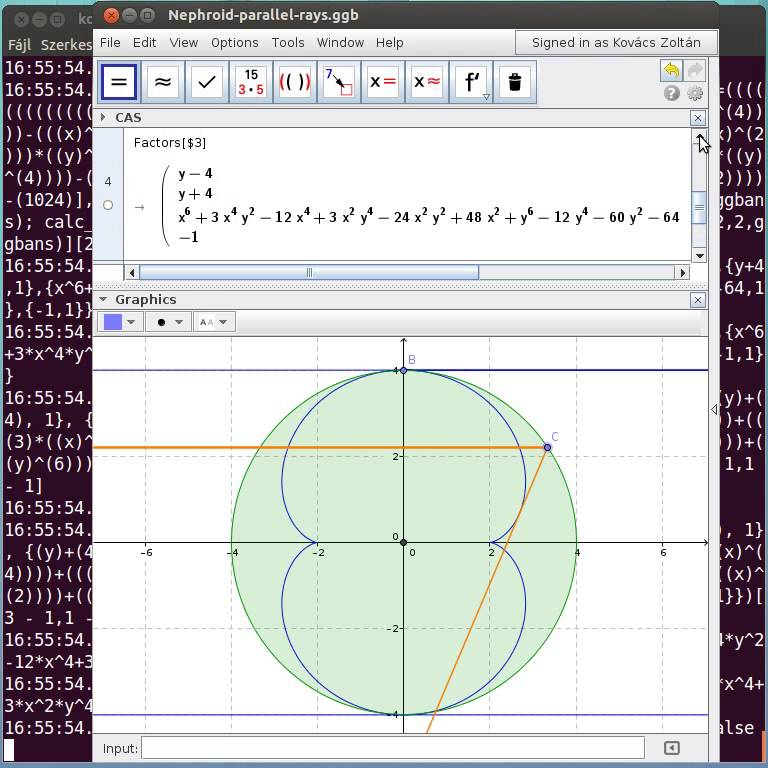Image resolution: width=768 pixels, height=768 pixels.
Task: Click the CAS horizontal scrollbar left arrow
Action: 131,272
